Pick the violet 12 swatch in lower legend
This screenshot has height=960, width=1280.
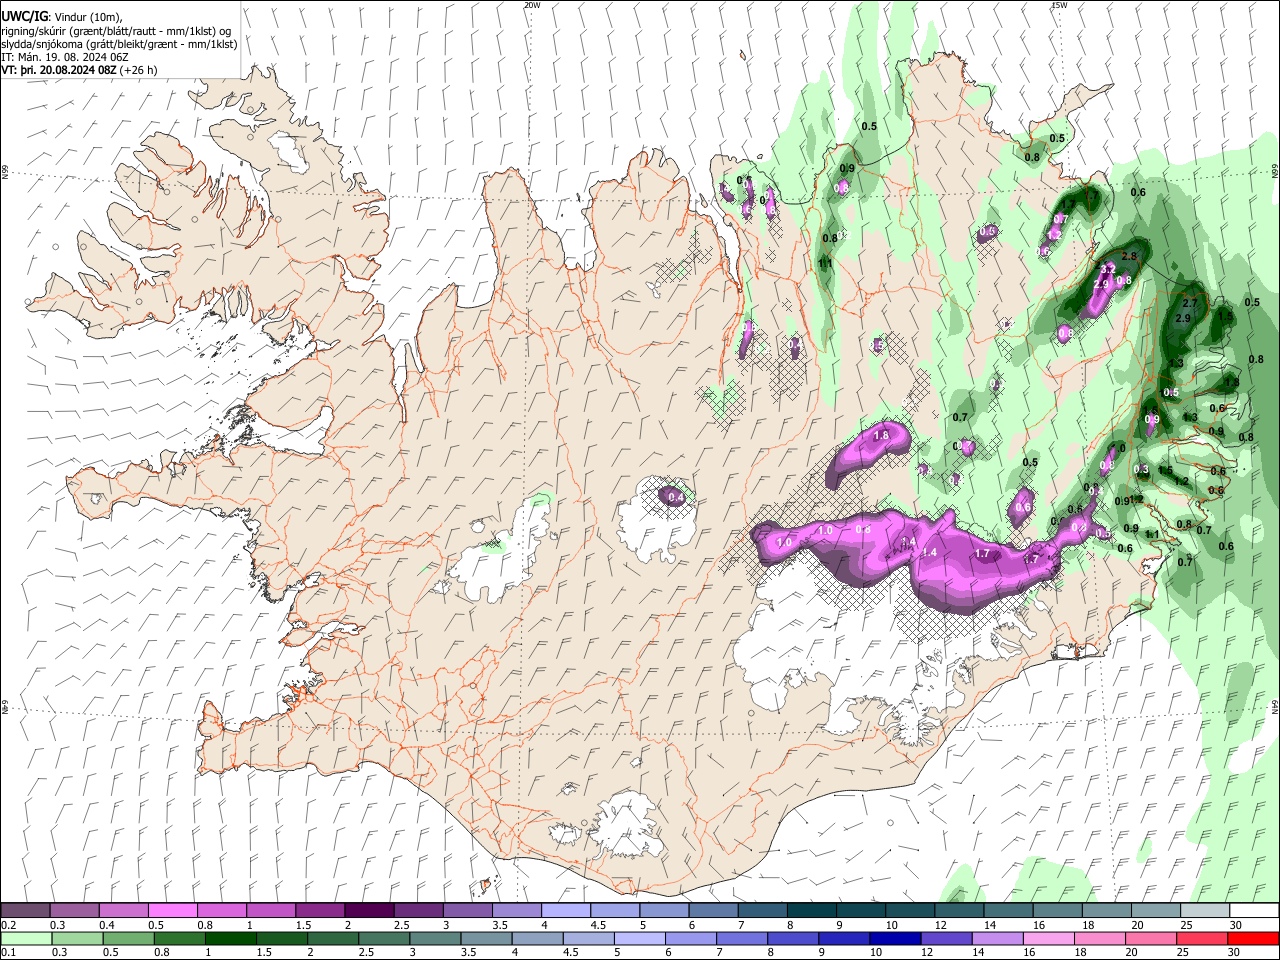(x=946, y=938)
